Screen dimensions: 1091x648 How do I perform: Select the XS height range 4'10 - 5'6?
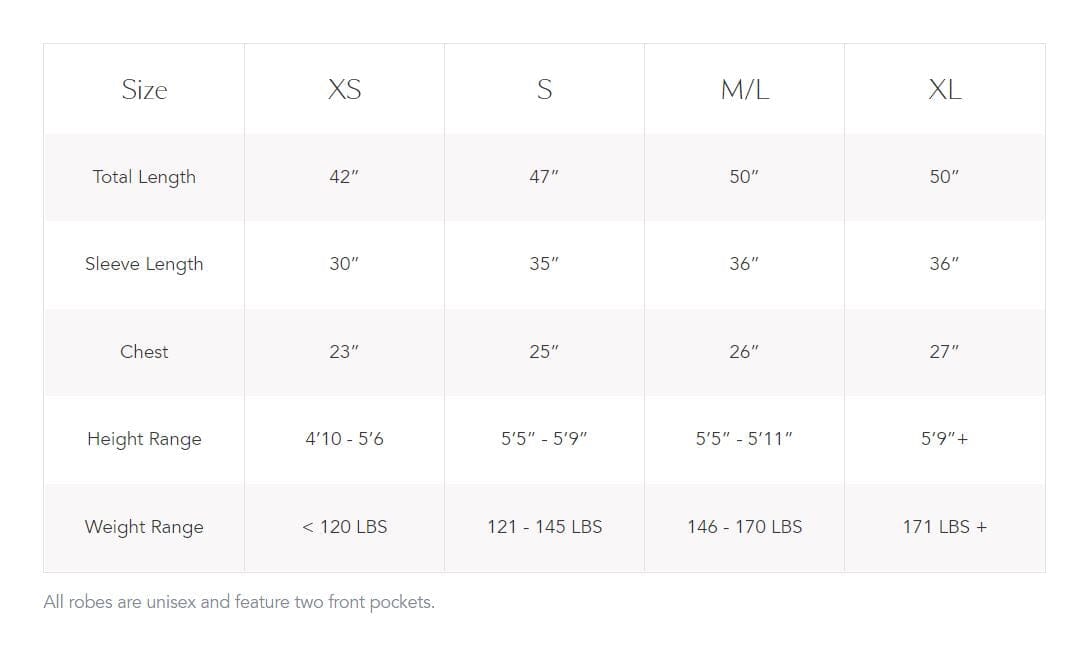344,439
